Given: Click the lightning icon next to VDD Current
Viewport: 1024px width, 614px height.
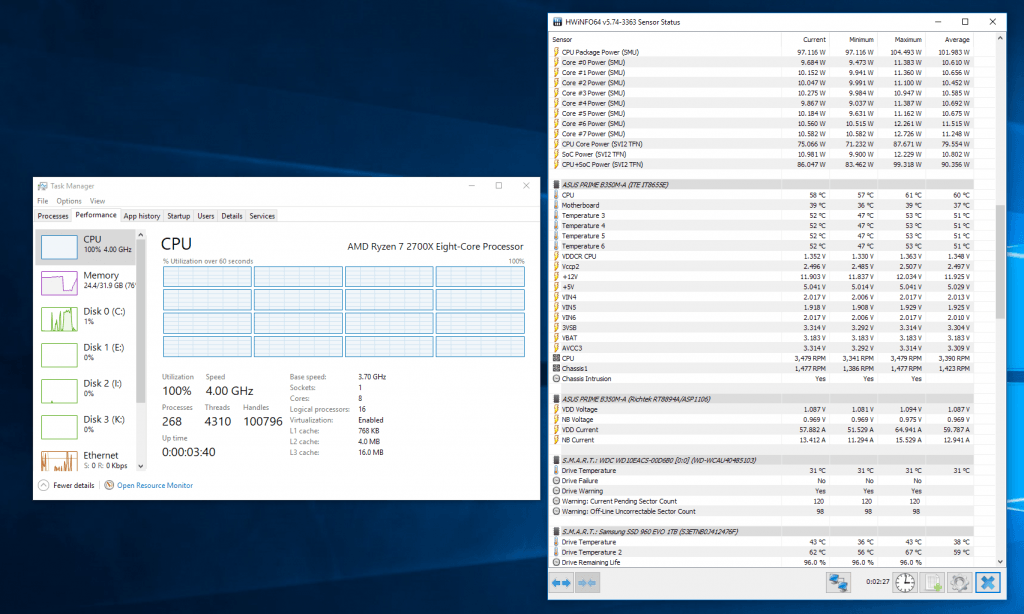Looking at the screenshot, I should tap(556, 430).
